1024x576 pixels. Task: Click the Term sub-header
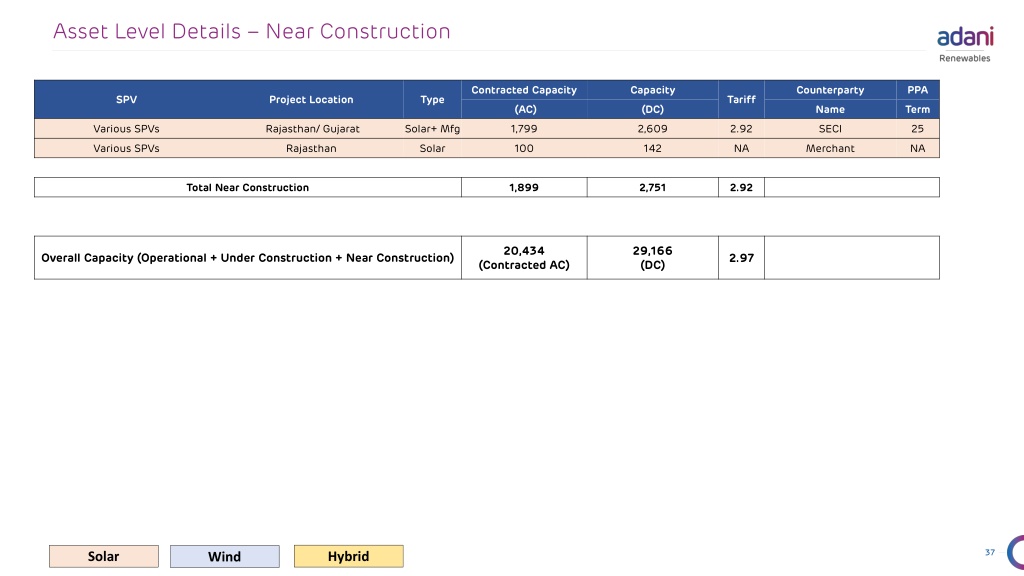coord(918,109)
